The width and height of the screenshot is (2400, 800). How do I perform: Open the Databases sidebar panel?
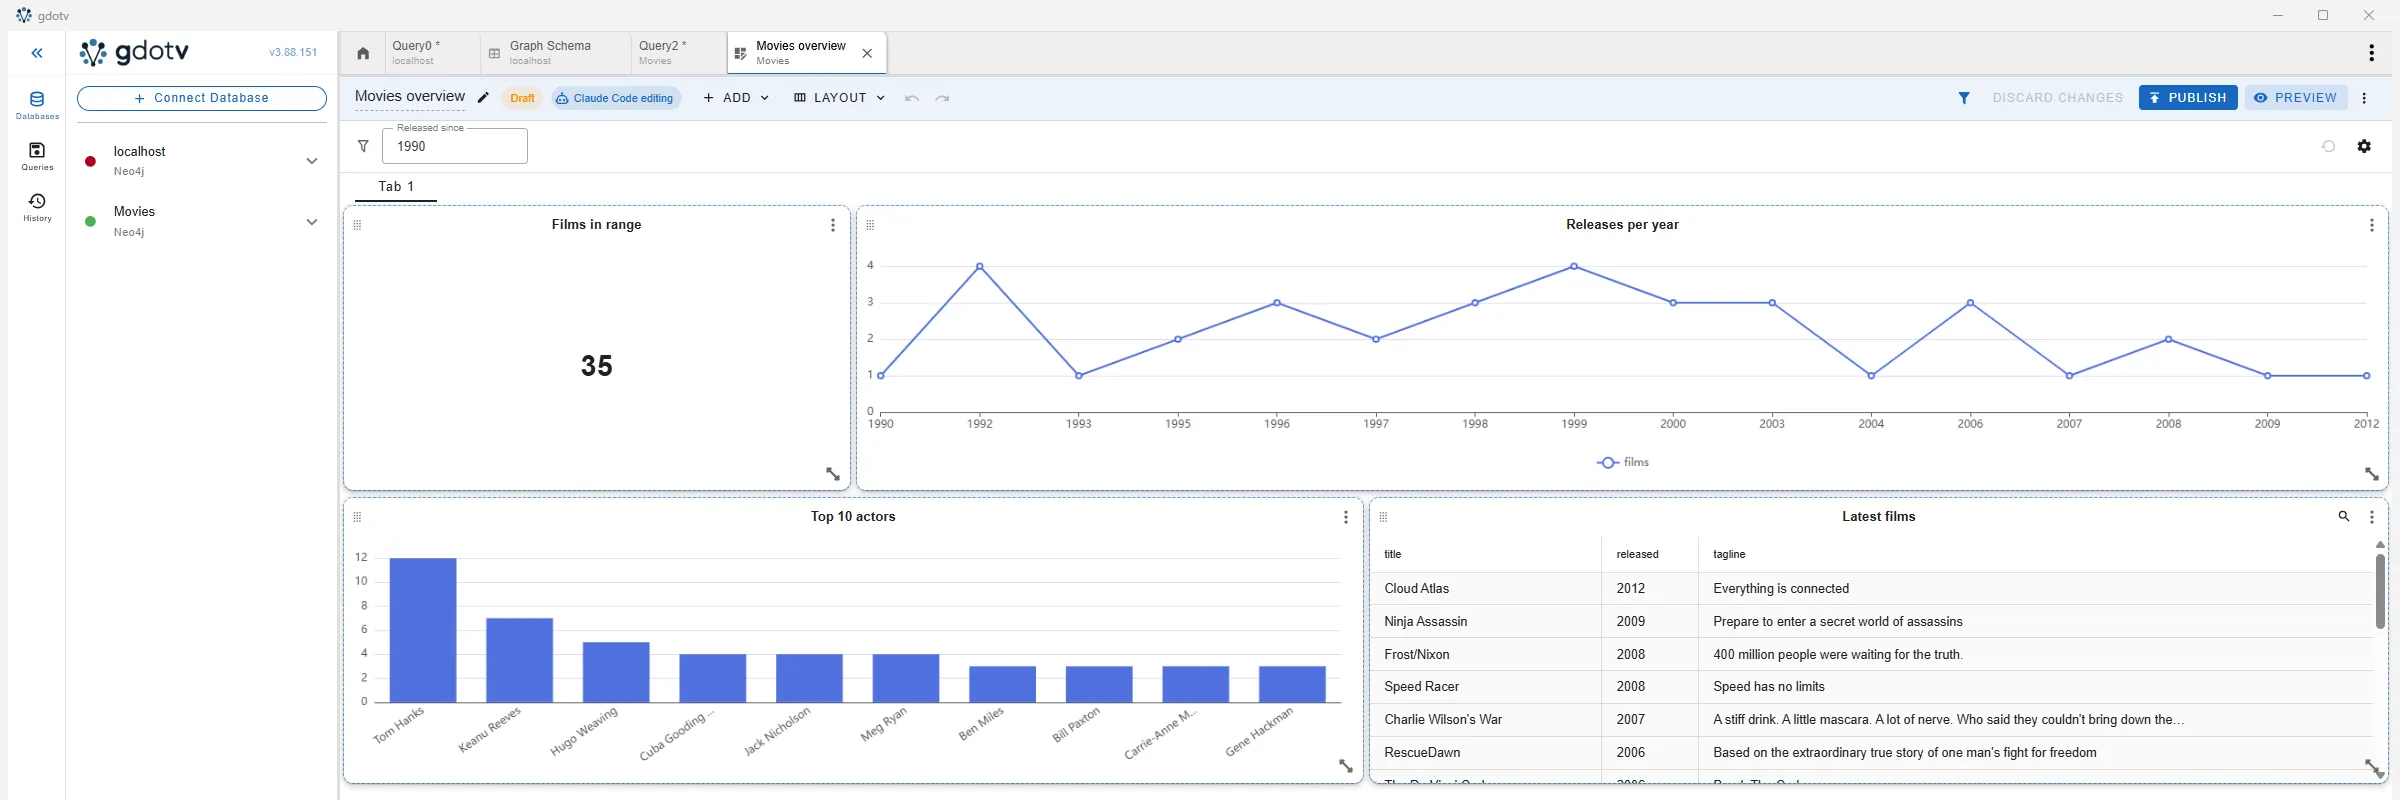(x=37, y=104)
